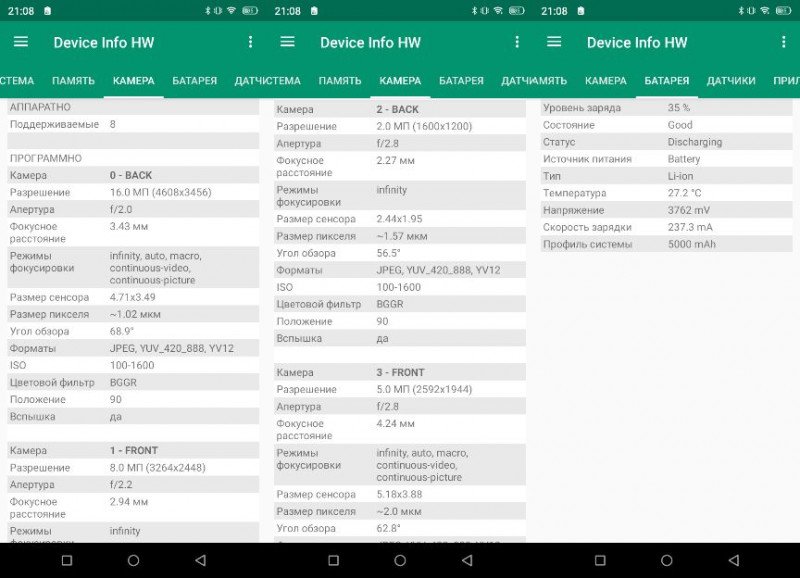Tap the Bluetooth status icon on middle screen
This screenshot has width=800, height=578.
coord(474,11)
